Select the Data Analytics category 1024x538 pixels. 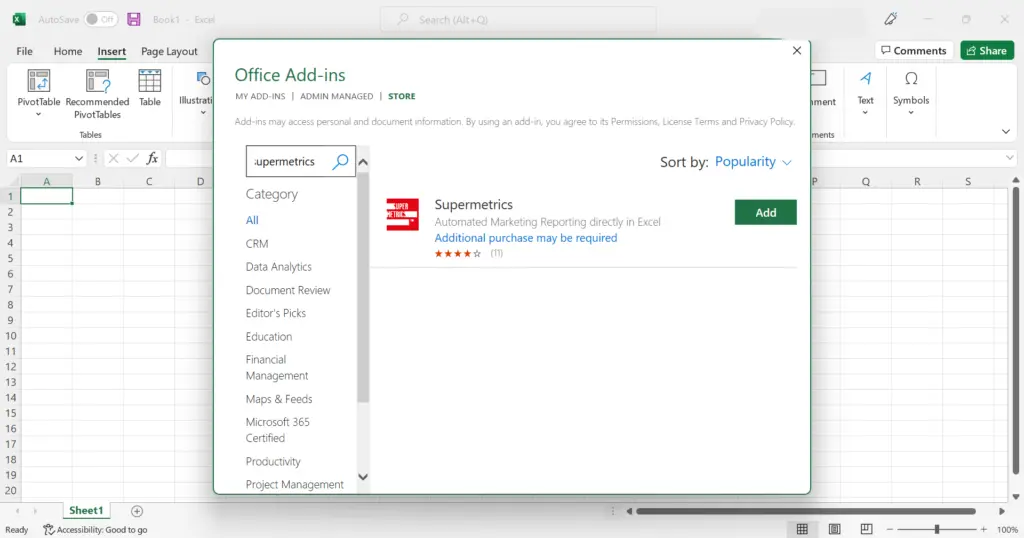click(279, 266)
